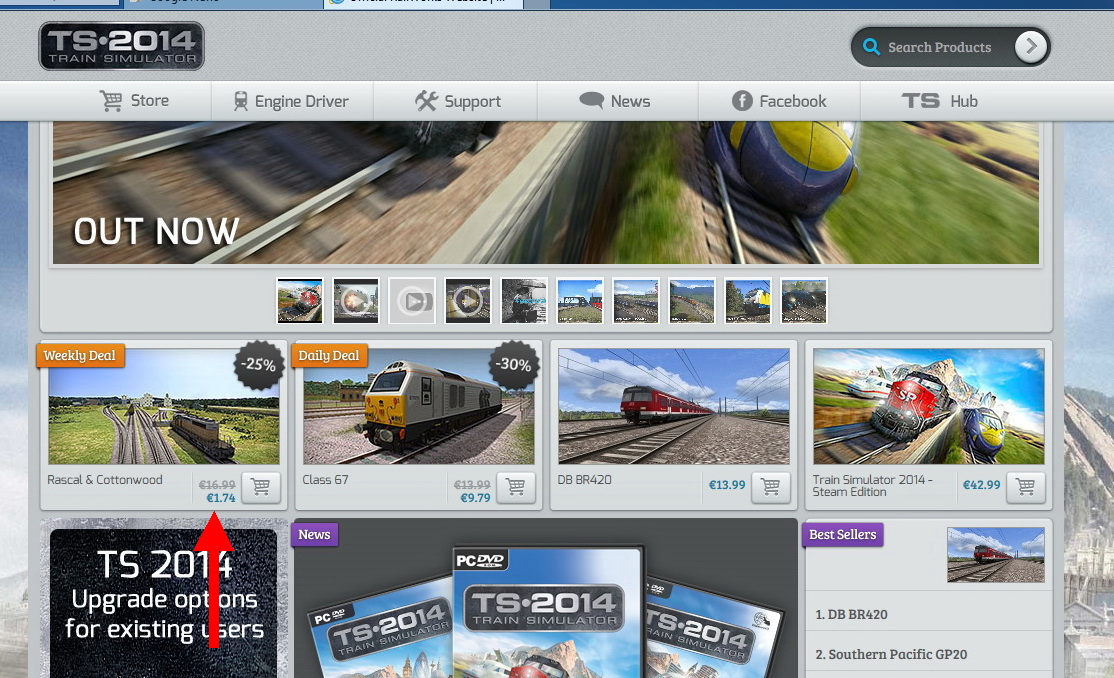Click the -25% discount badge

click(x=258, y=365)
